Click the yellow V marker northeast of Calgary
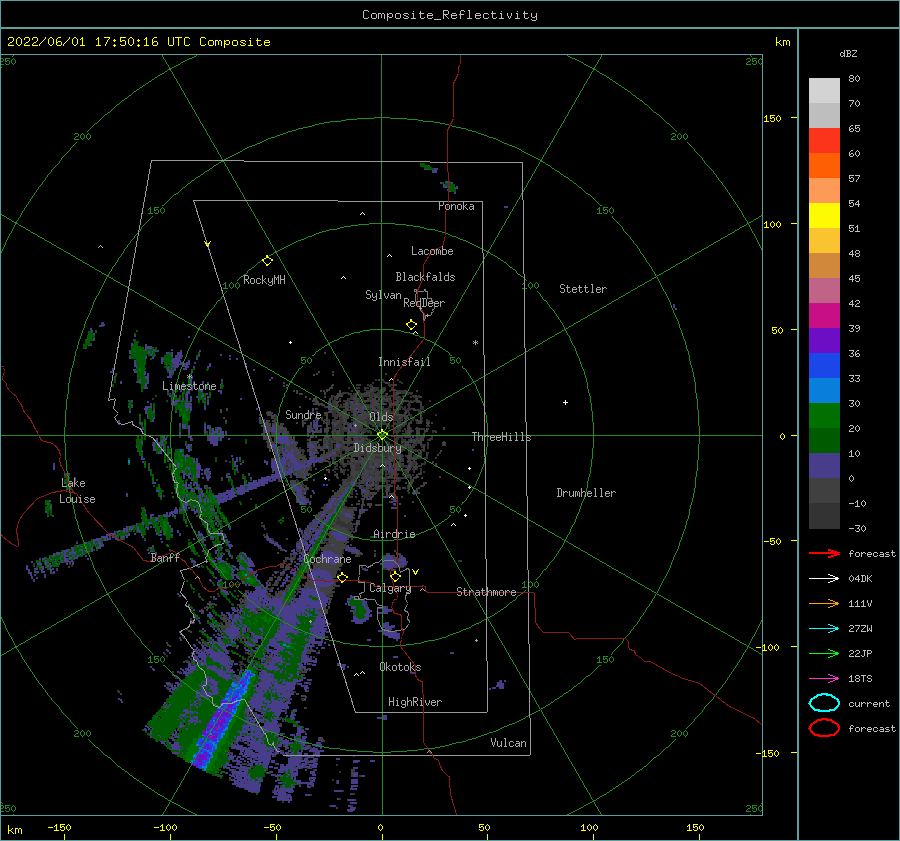This screenshot has width=900, height=841. point(416,572)
